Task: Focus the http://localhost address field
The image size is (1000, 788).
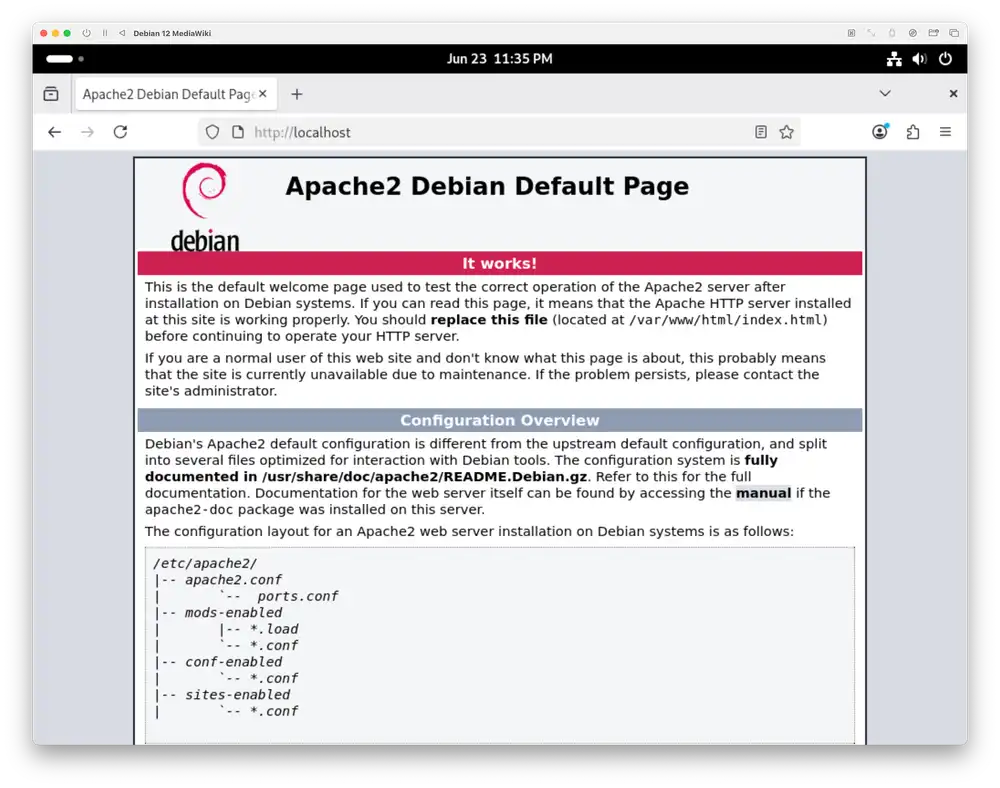Action: point(497,132)
